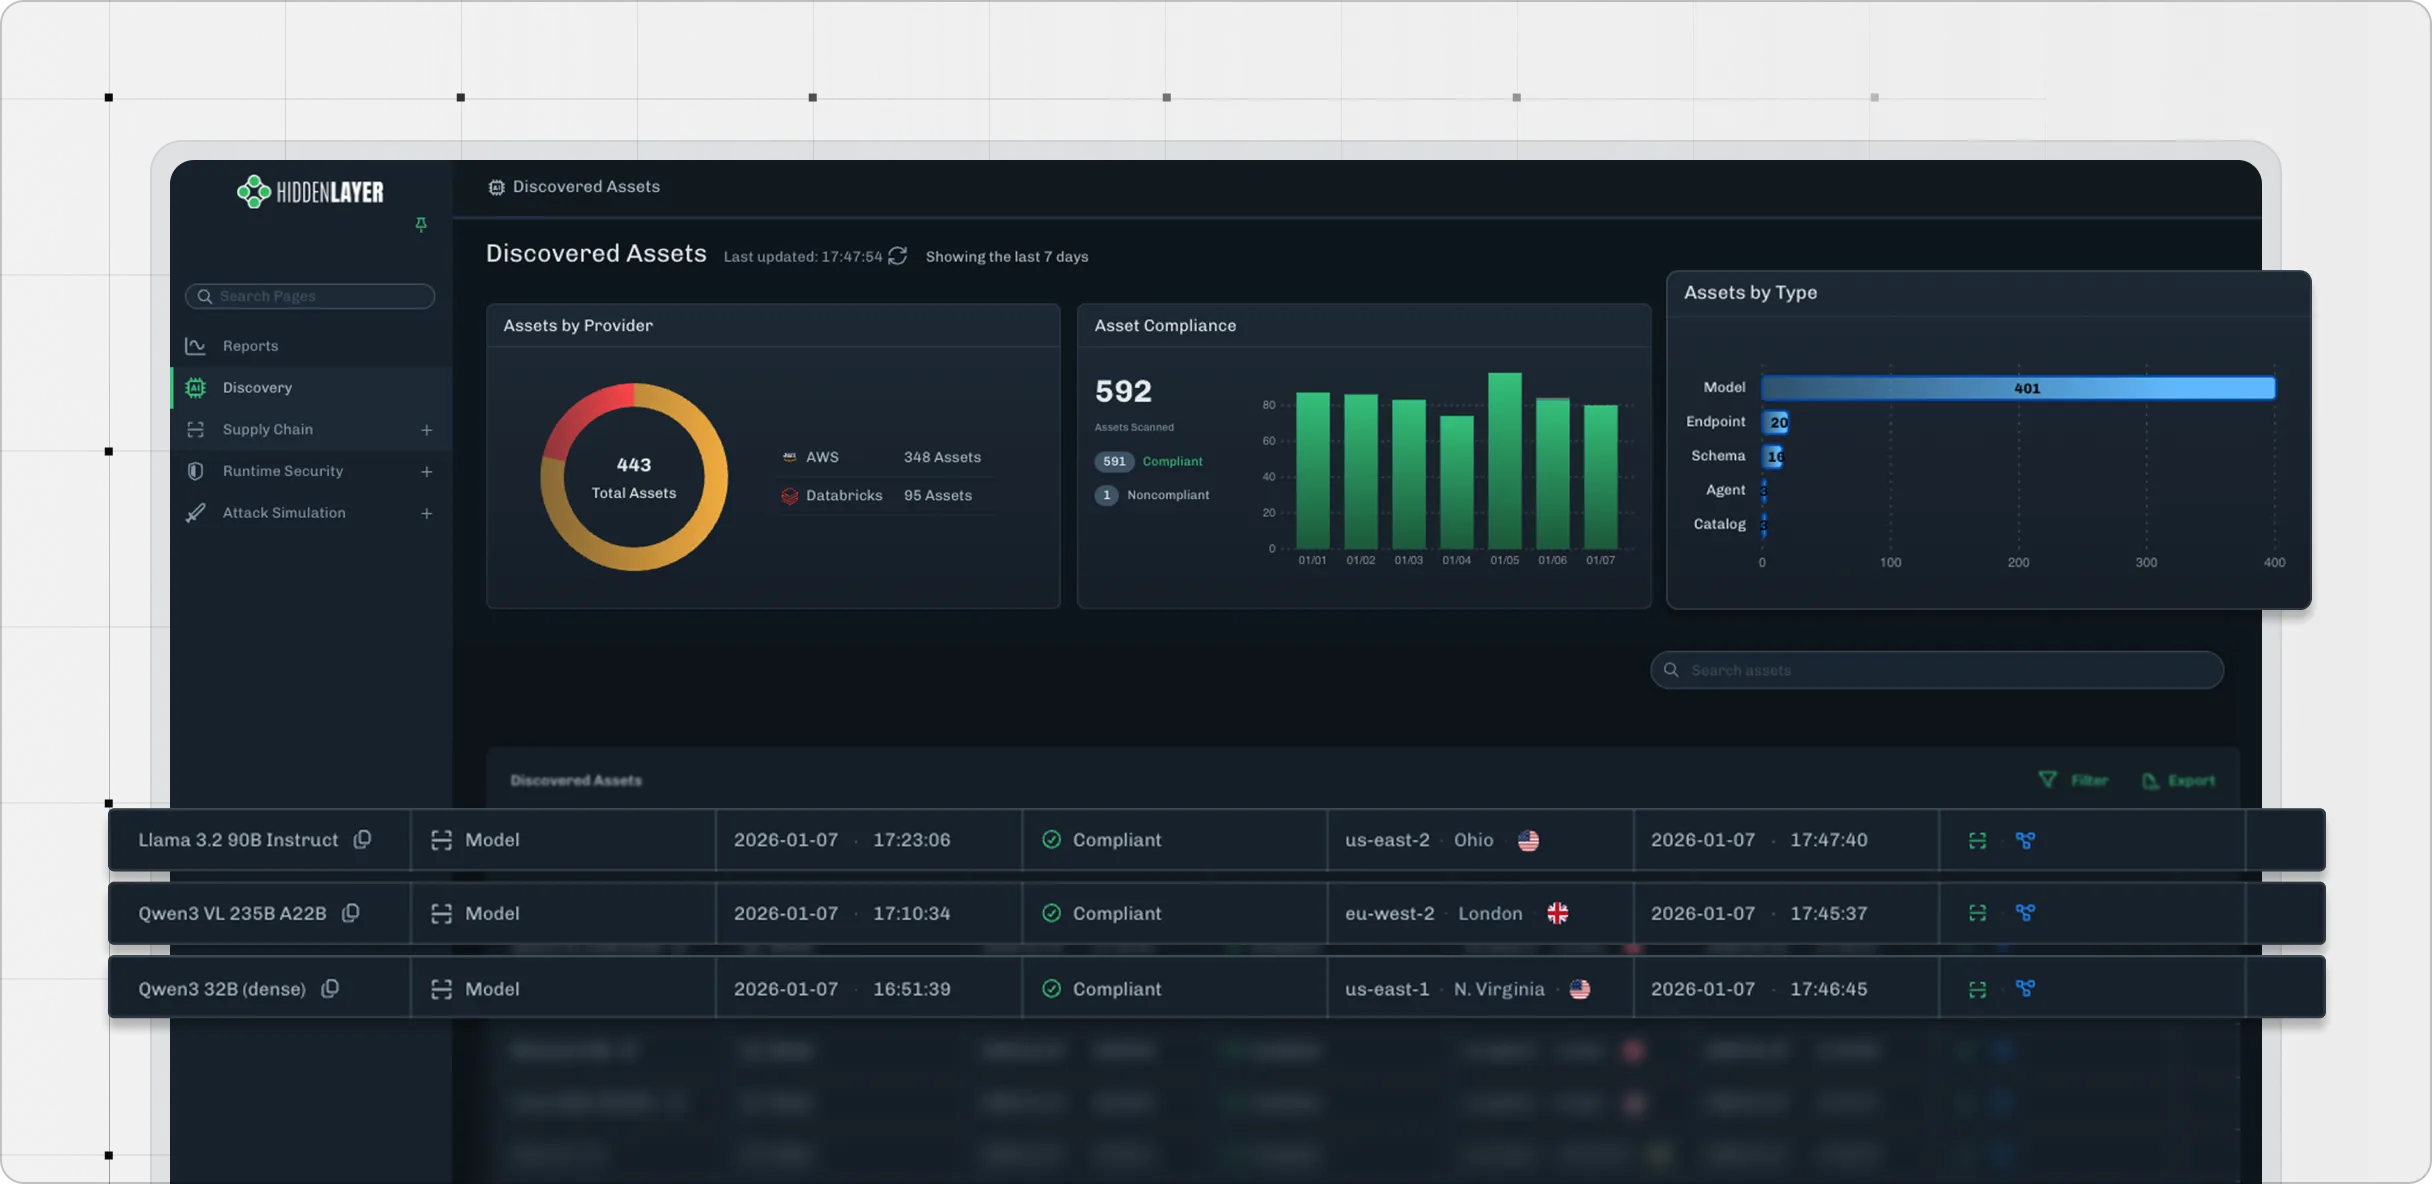Screen dimensions: 2432x1184
Task: Click the green scan icon in Llama row
Action: click(1977, 841)
